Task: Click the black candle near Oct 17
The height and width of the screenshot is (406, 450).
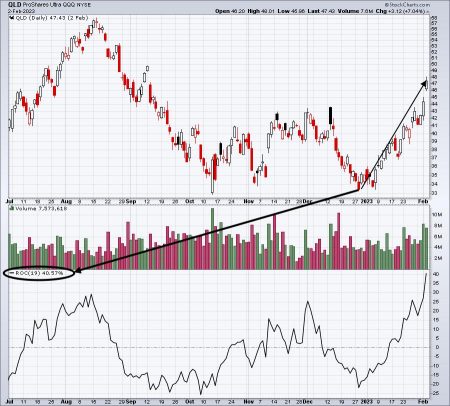Action: pos(220,149)
